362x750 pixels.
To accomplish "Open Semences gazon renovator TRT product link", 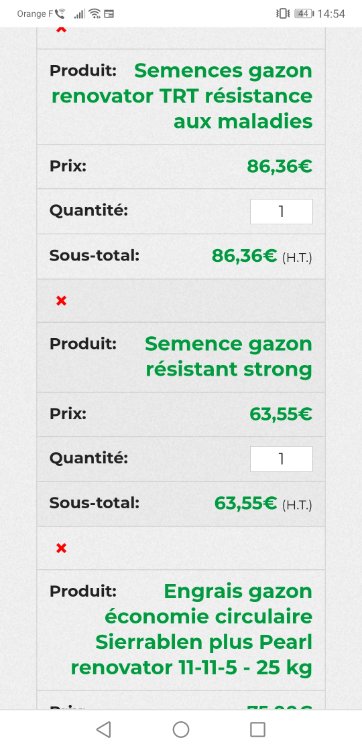I will (x=182, y=96).
